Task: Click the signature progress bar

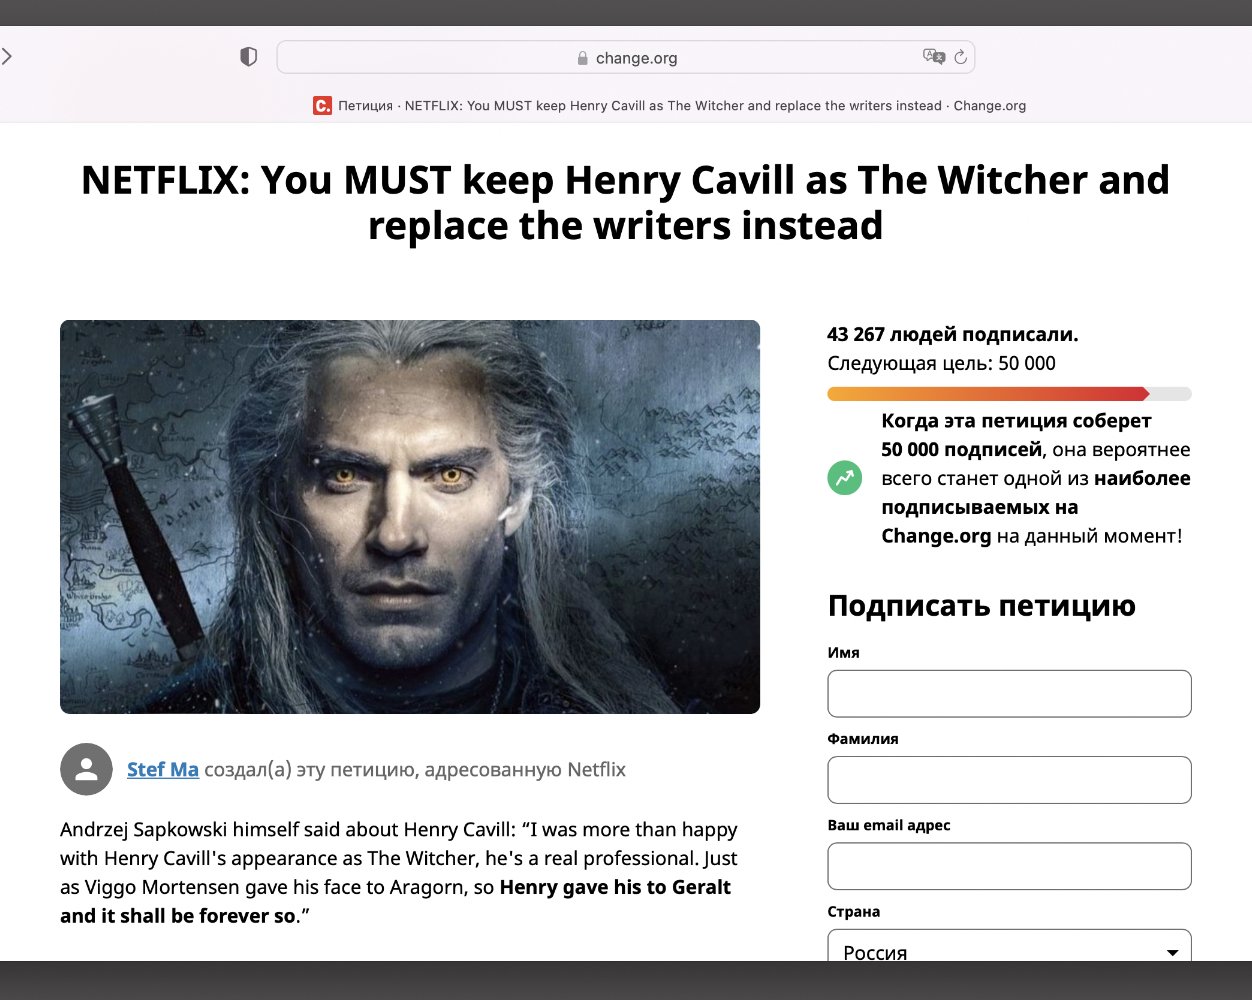Action: 1008,393
